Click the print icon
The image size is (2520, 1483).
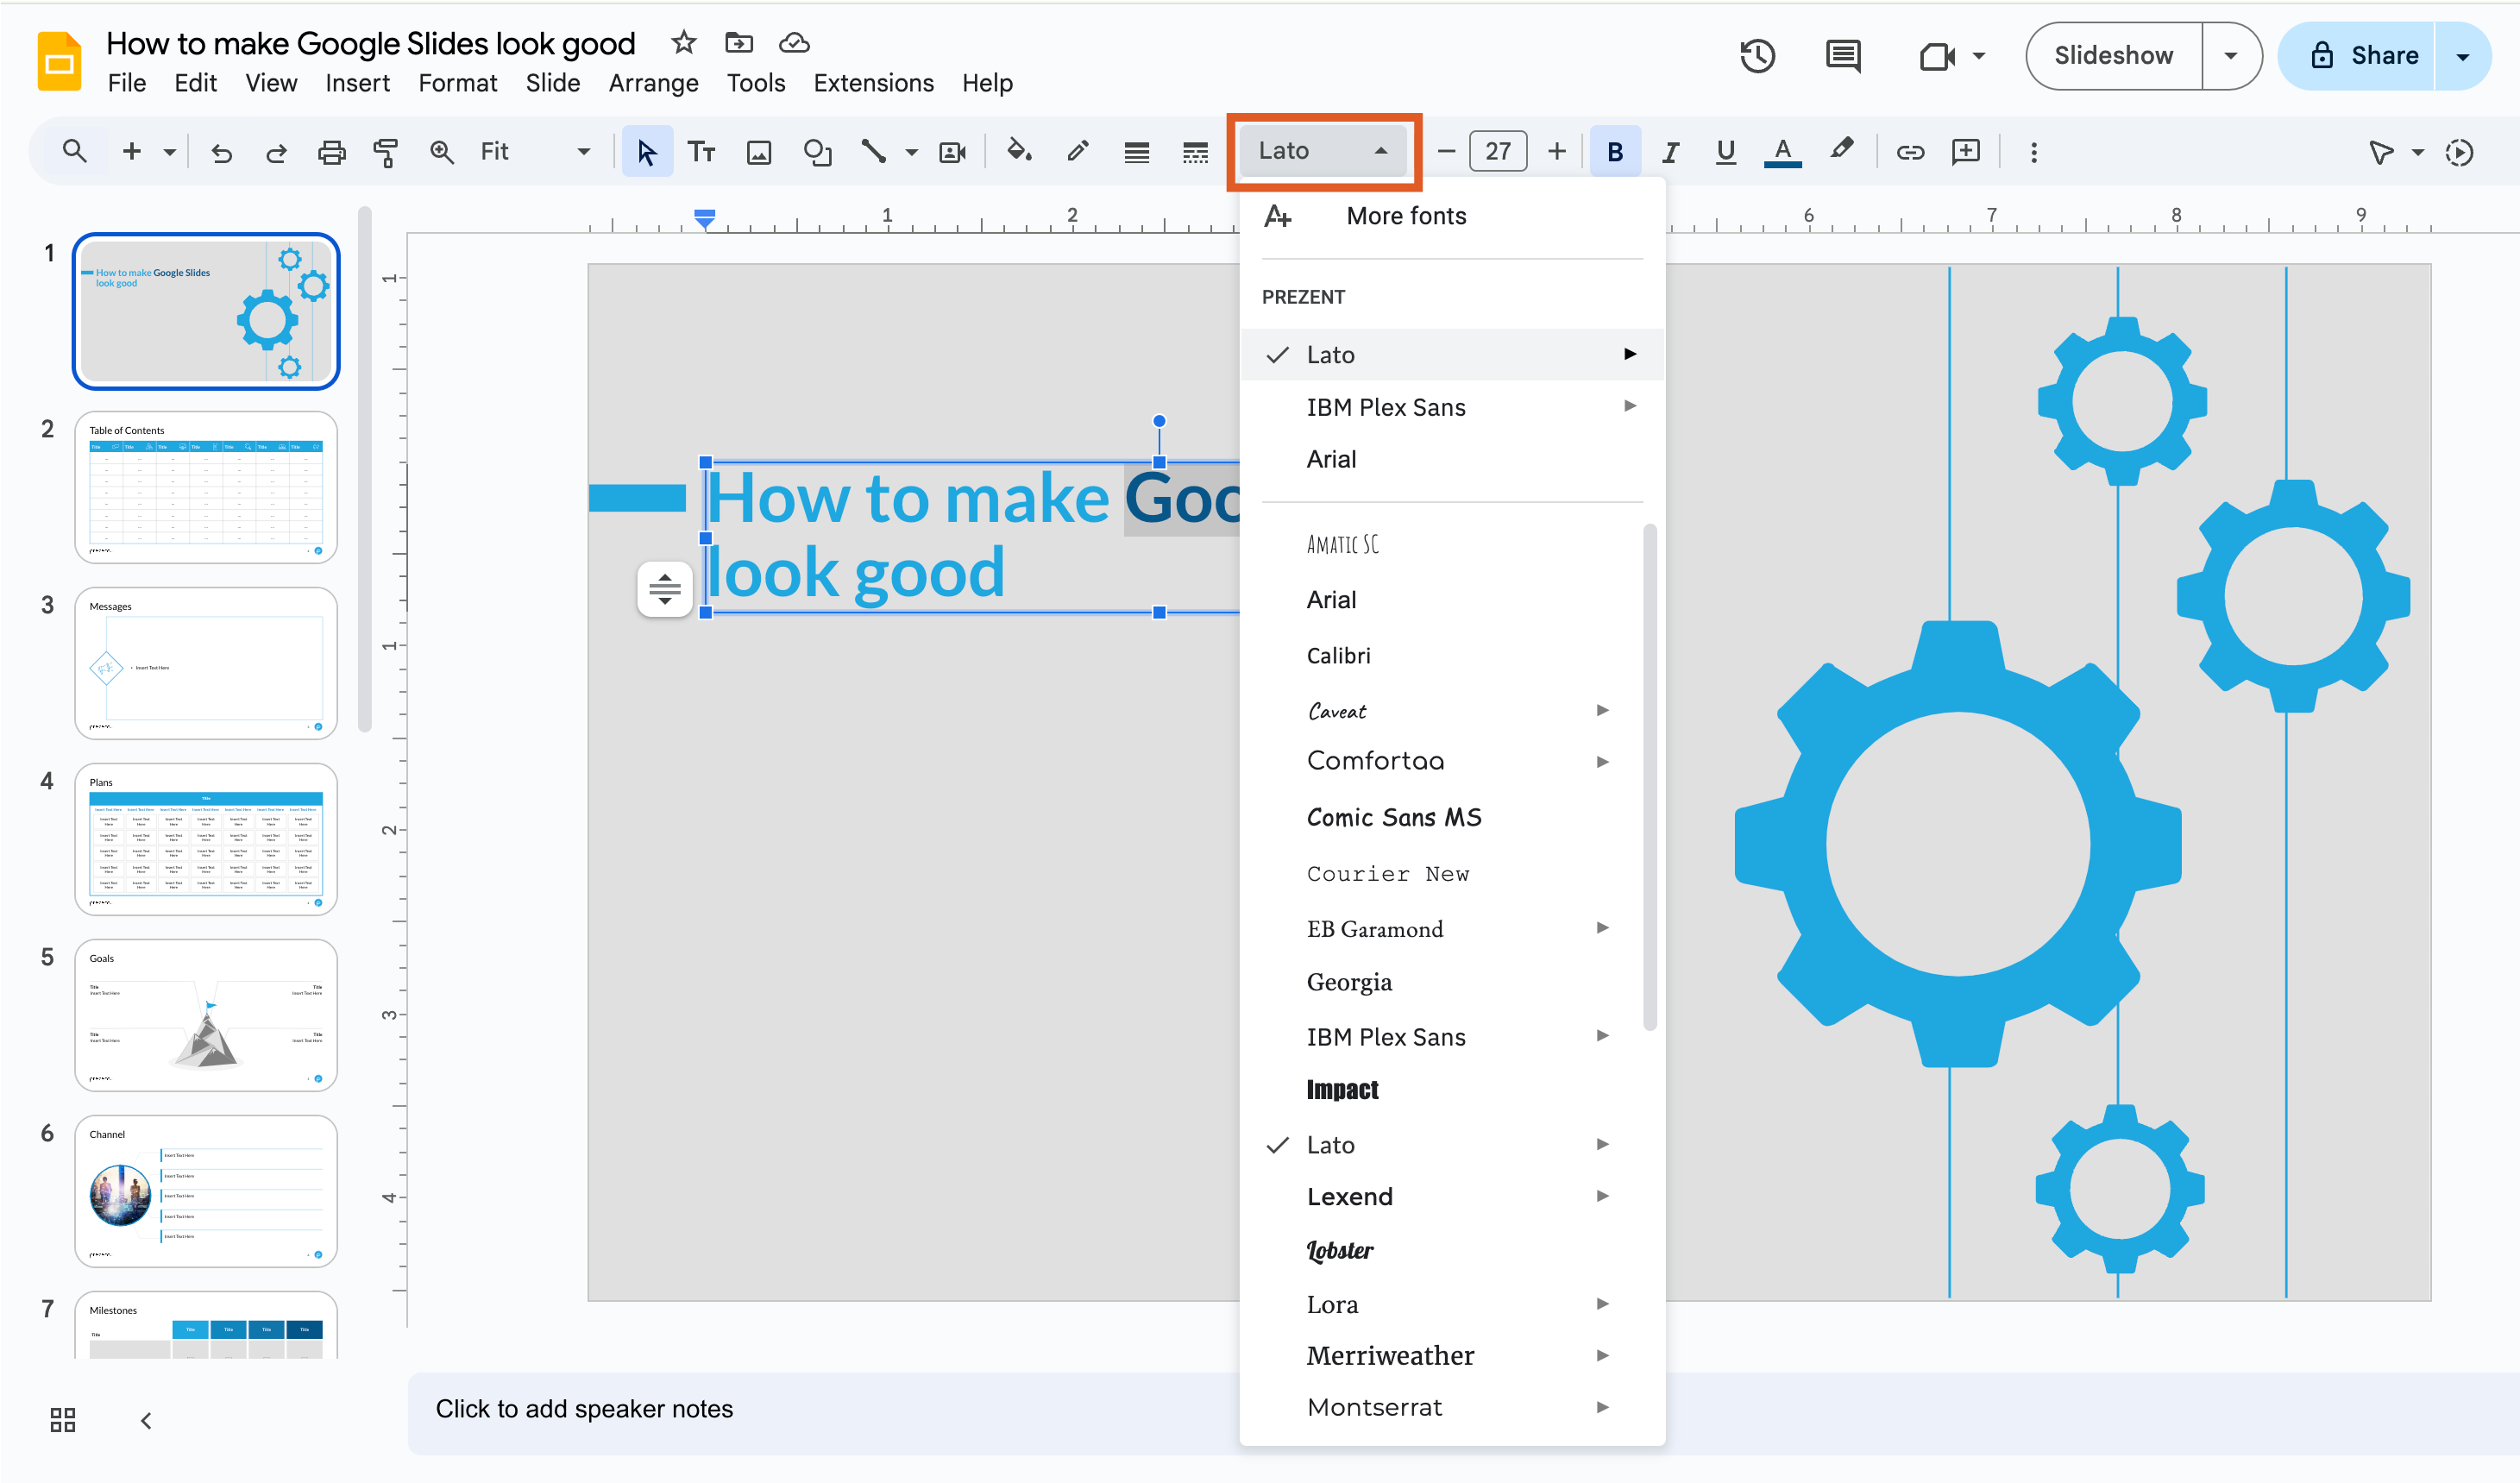331,152
